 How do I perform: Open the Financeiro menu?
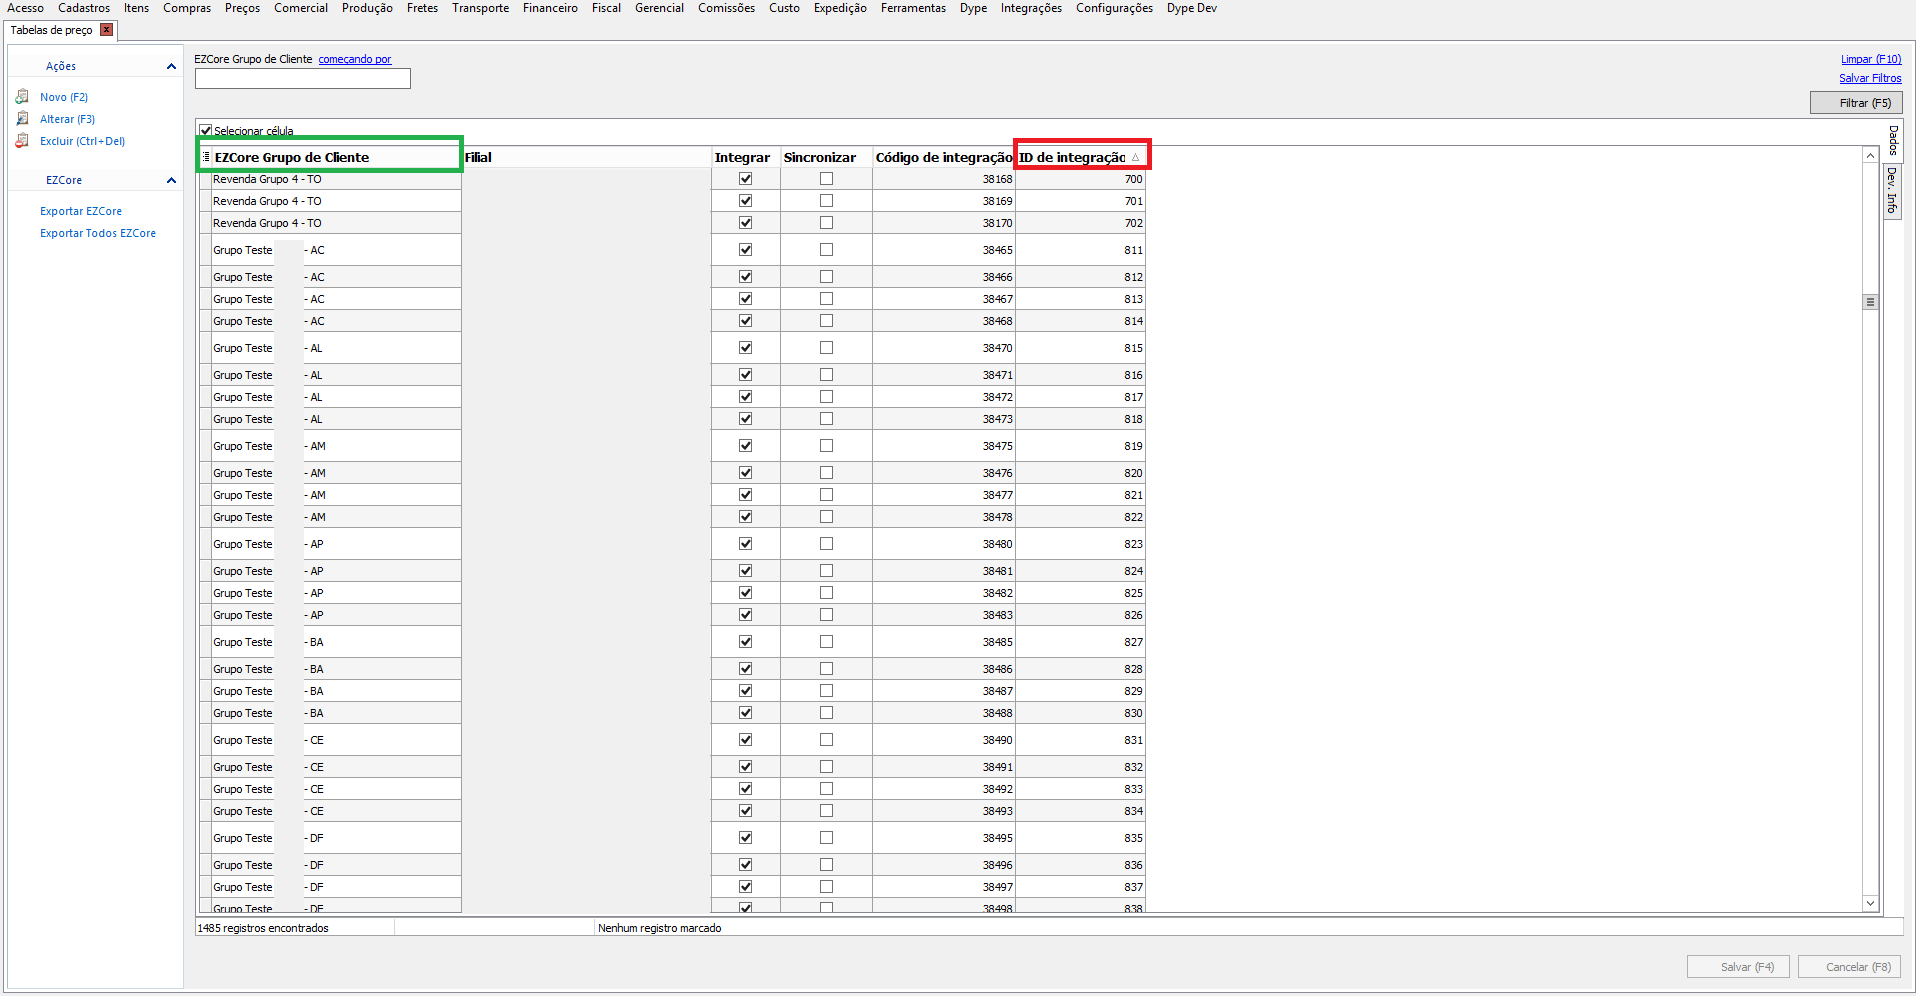click(x=550, y=8)
